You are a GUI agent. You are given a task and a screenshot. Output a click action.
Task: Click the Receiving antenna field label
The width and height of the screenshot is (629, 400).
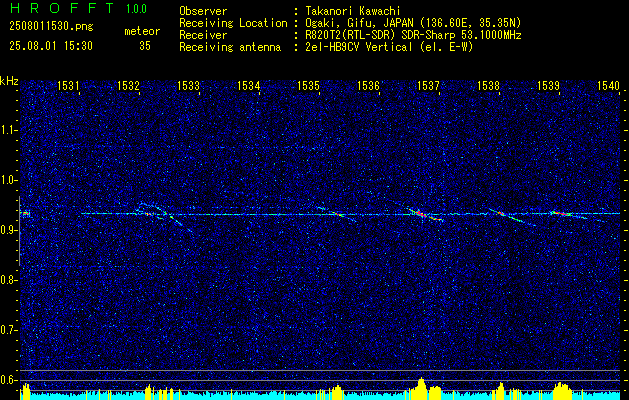pos(230,47)
